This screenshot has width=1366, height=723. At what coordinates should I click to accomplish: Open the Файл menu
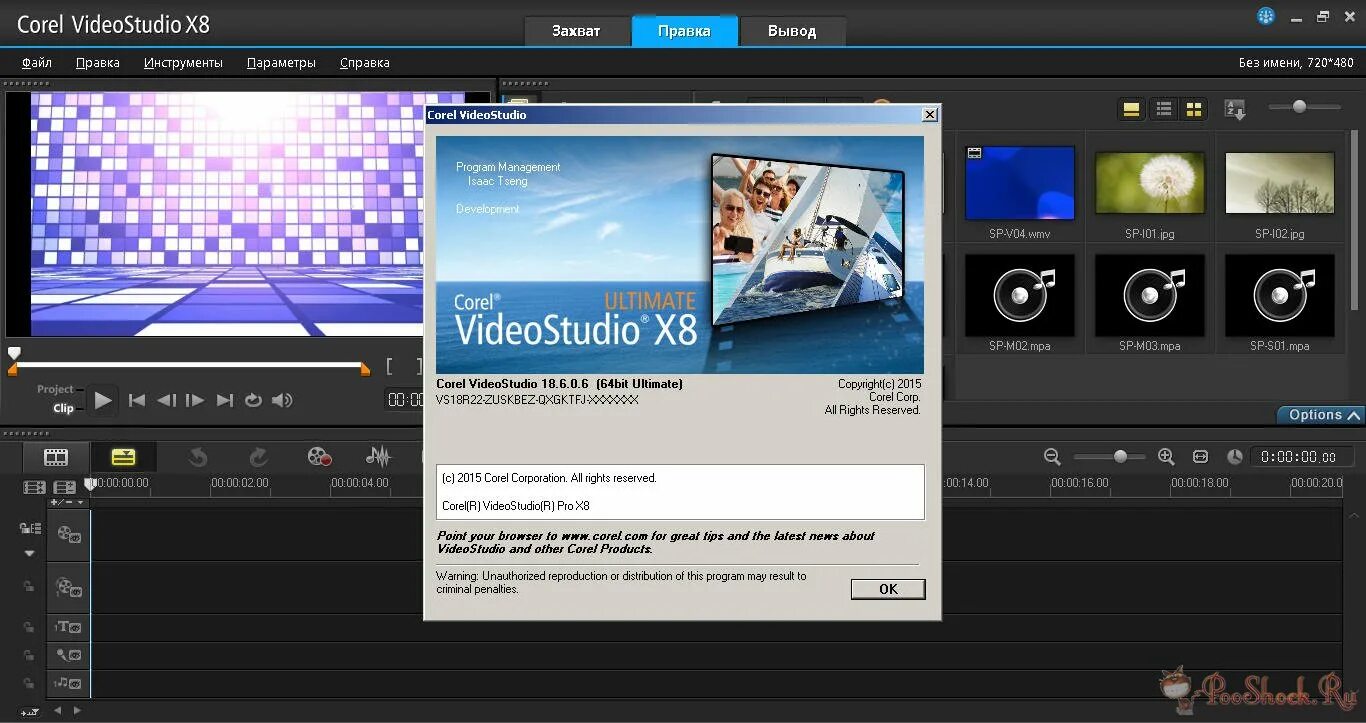(x=37, y=62)
